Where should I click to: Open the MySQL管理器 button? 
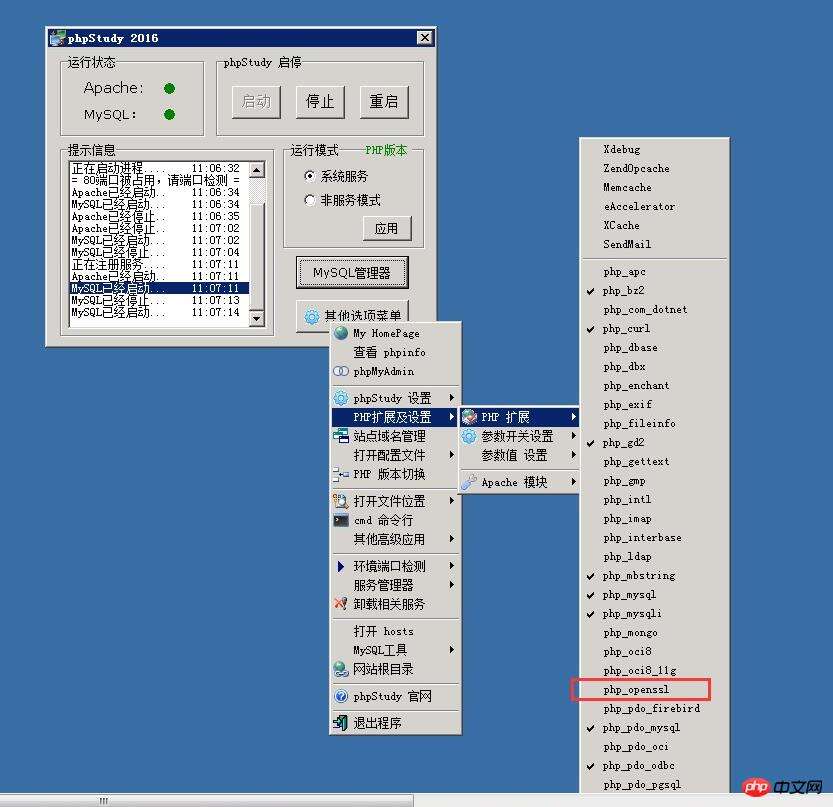click(352, 272)
